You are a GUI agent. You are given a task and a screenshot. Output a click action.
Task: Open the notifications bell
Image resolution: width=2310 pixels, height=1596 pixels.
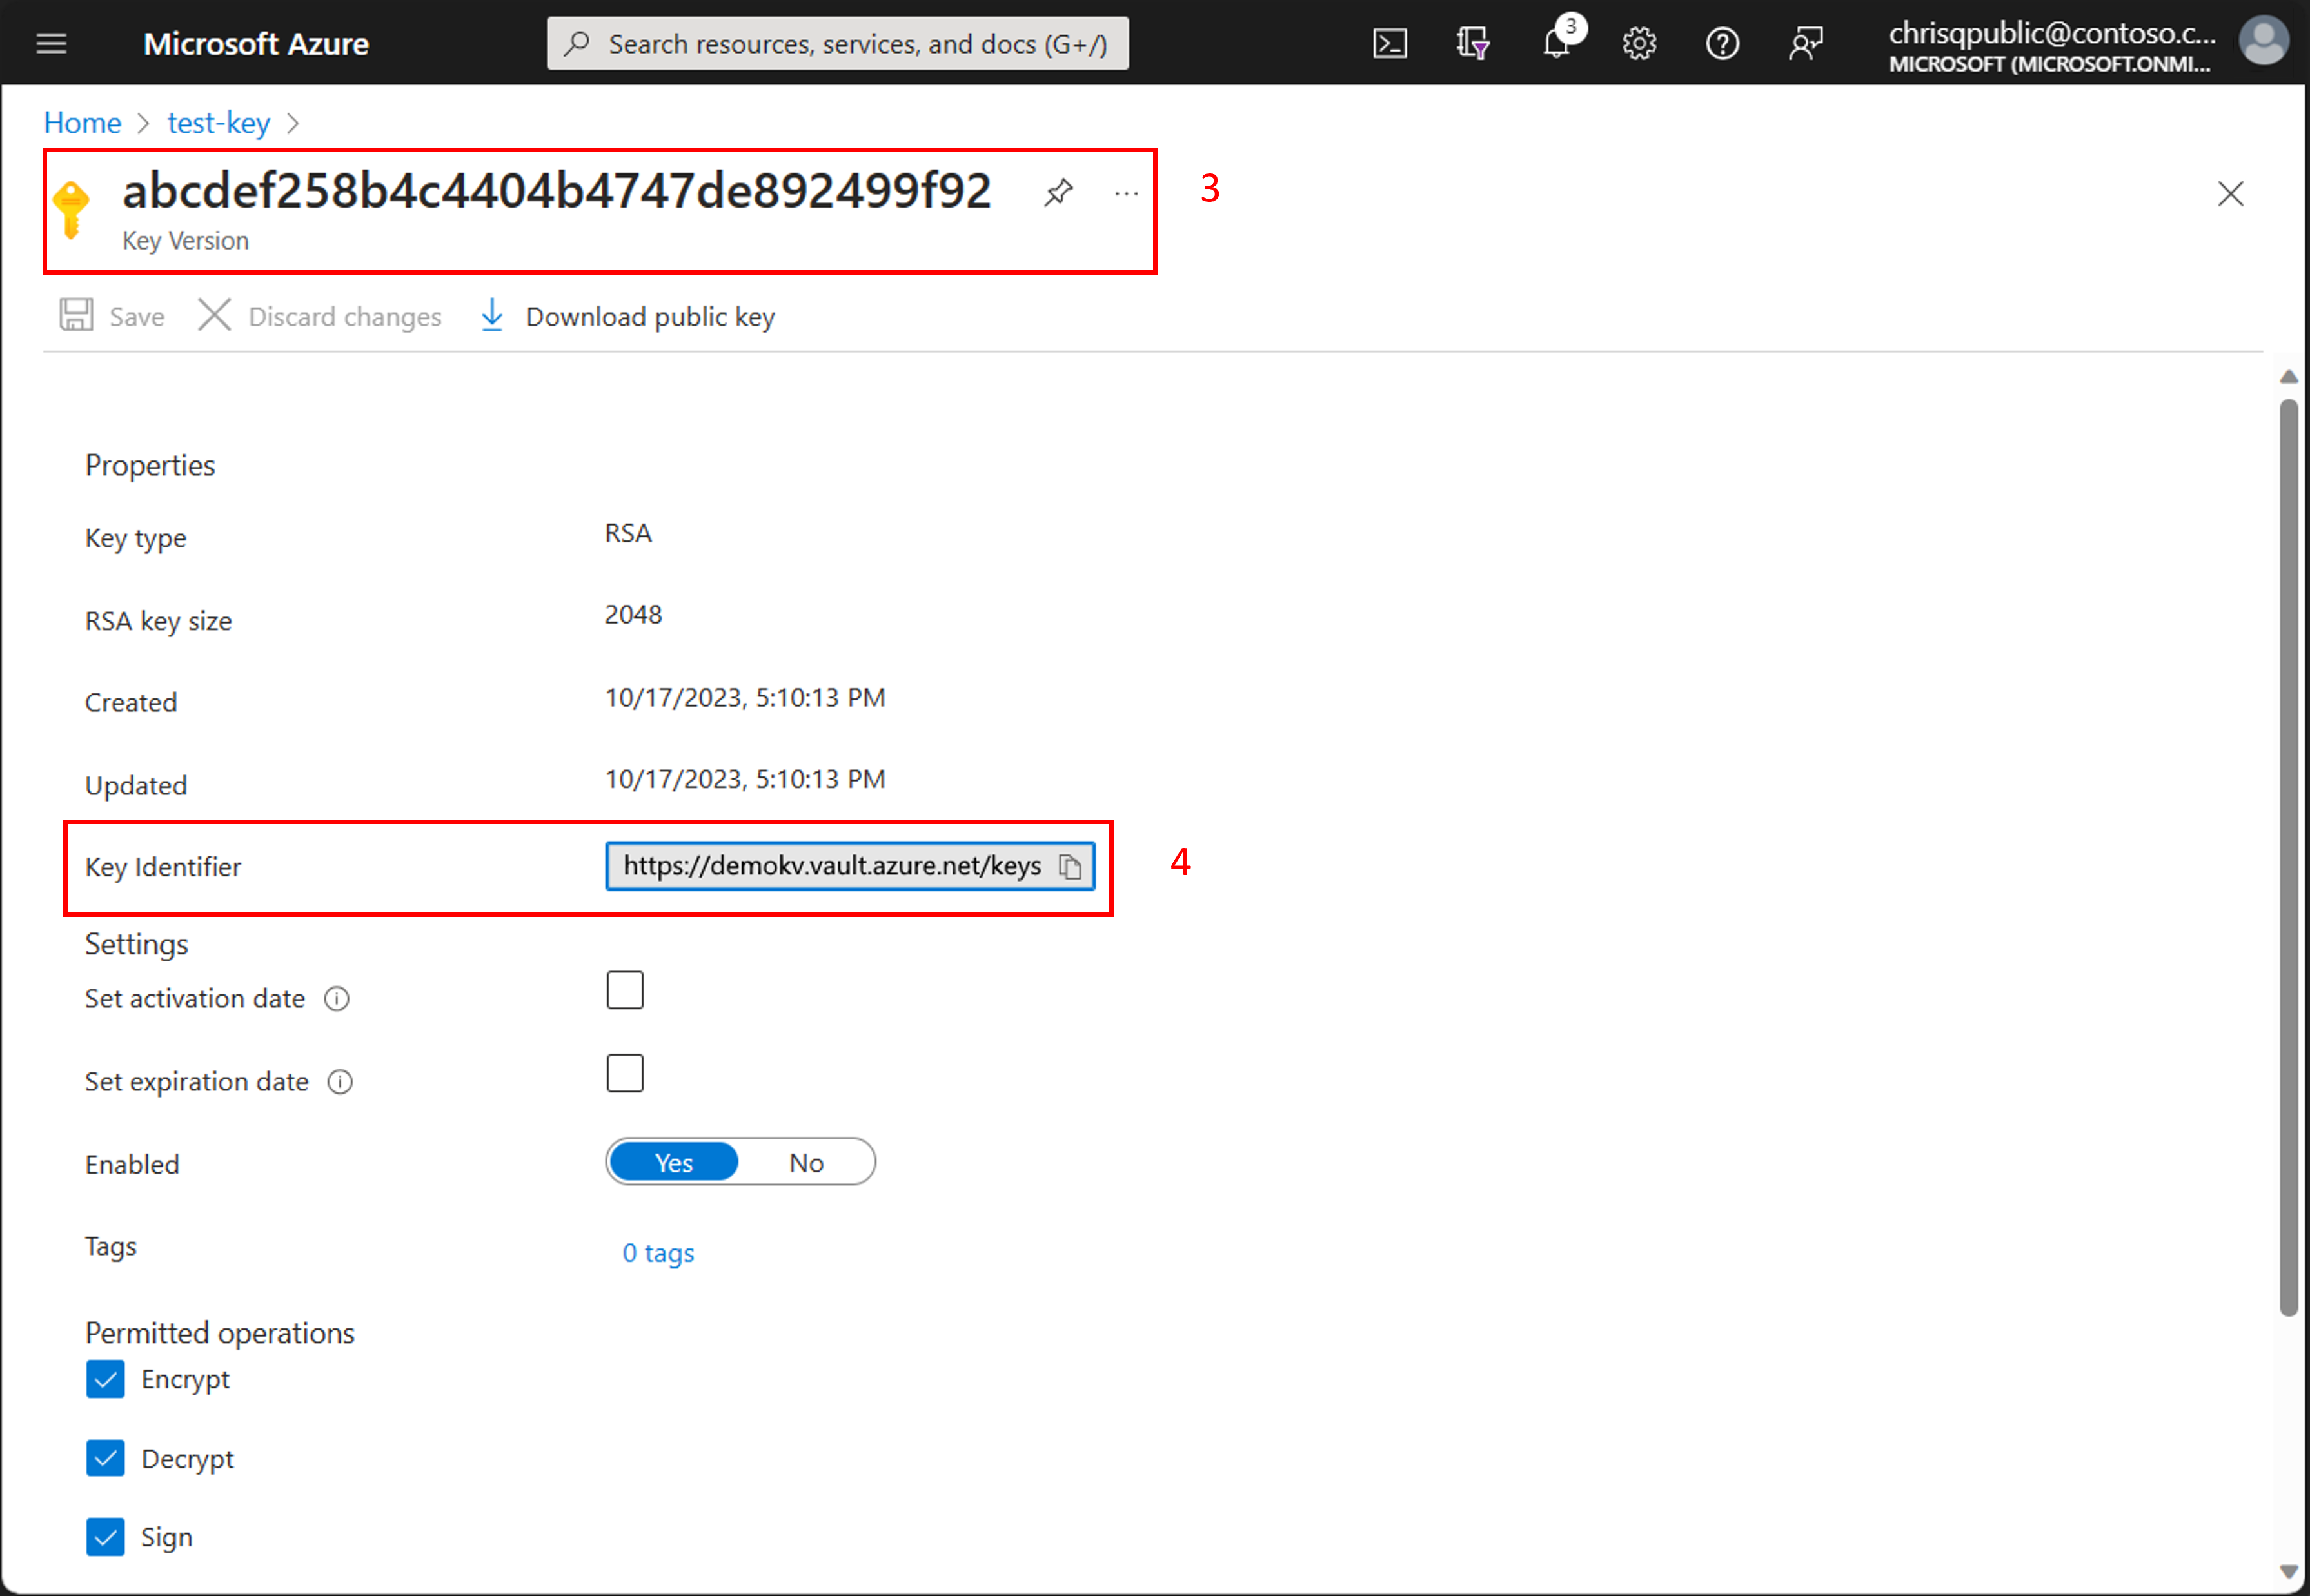[x=1556, y=44]
